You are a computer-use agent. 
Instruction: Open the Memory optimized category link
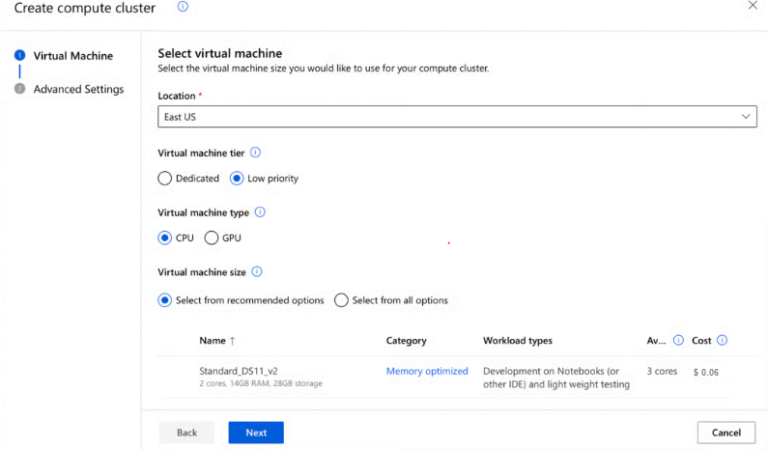point(427,371)
